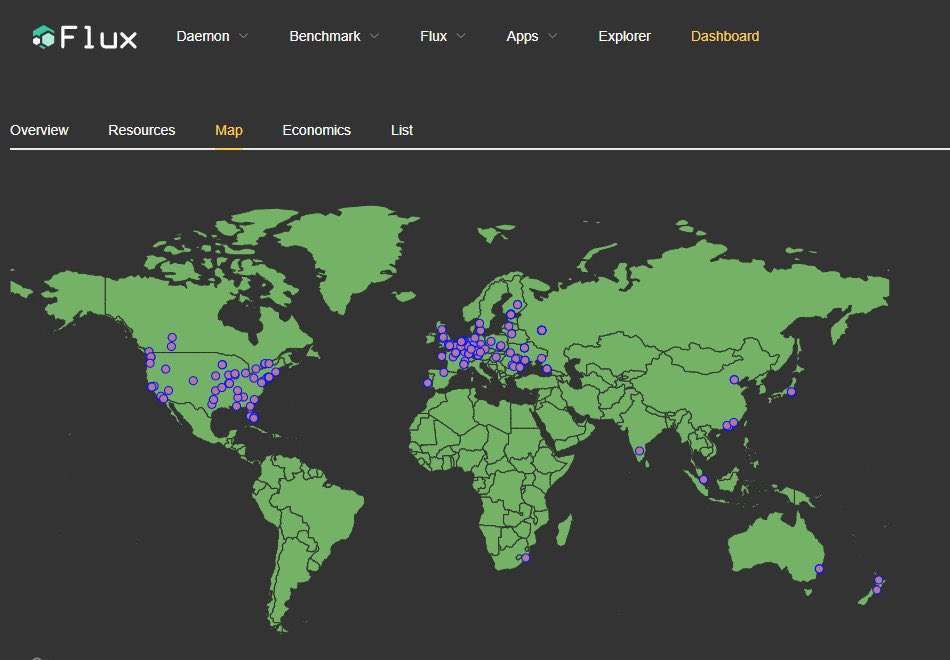This screenshot has height=660, width=950.
Task: Select the Map tab
Action: pyautogui.click(x=229, y=130)
